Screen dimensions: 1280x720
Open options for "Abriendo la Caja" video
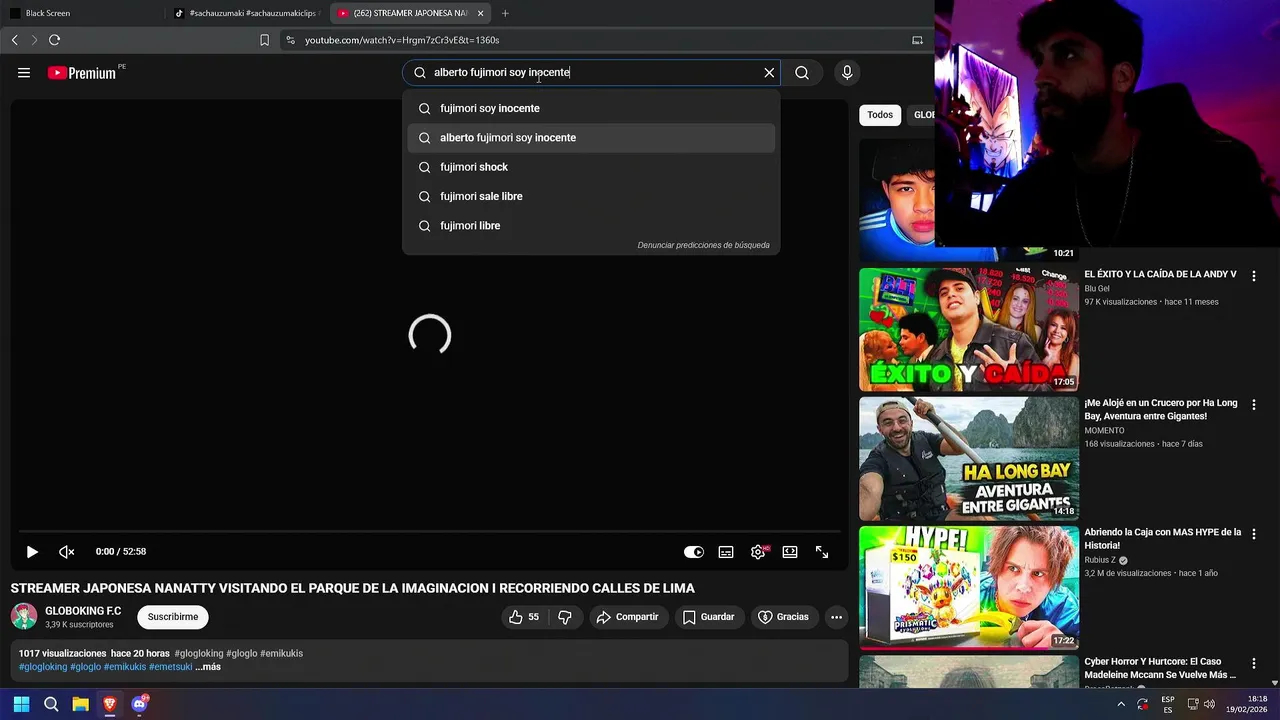tap(1254, 534)
